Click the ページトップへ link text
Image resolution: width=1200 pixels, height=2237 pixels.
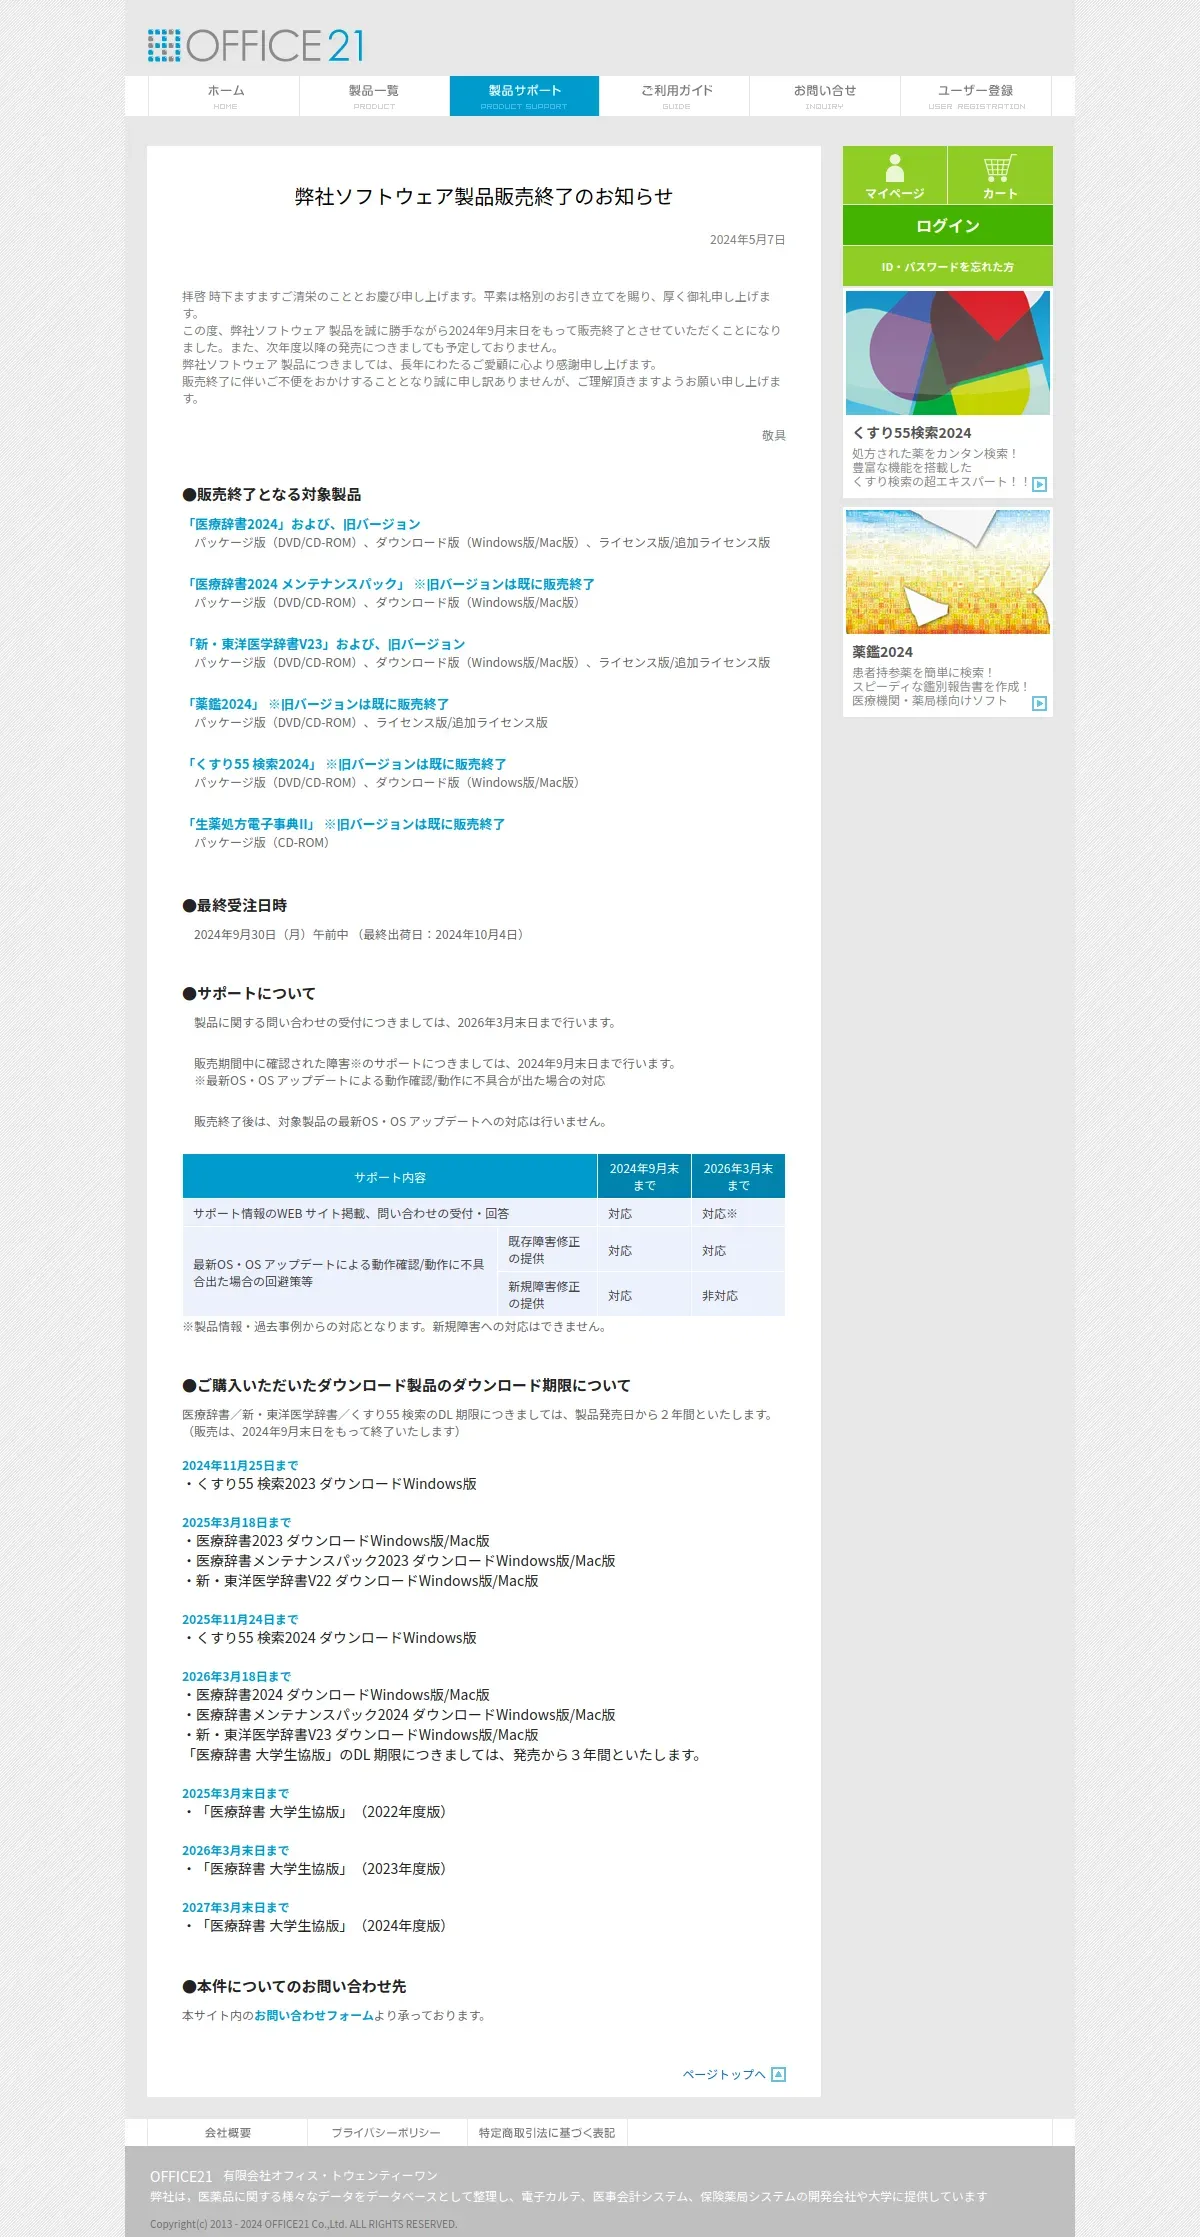pyautogui.click(x=724, y=2074)
